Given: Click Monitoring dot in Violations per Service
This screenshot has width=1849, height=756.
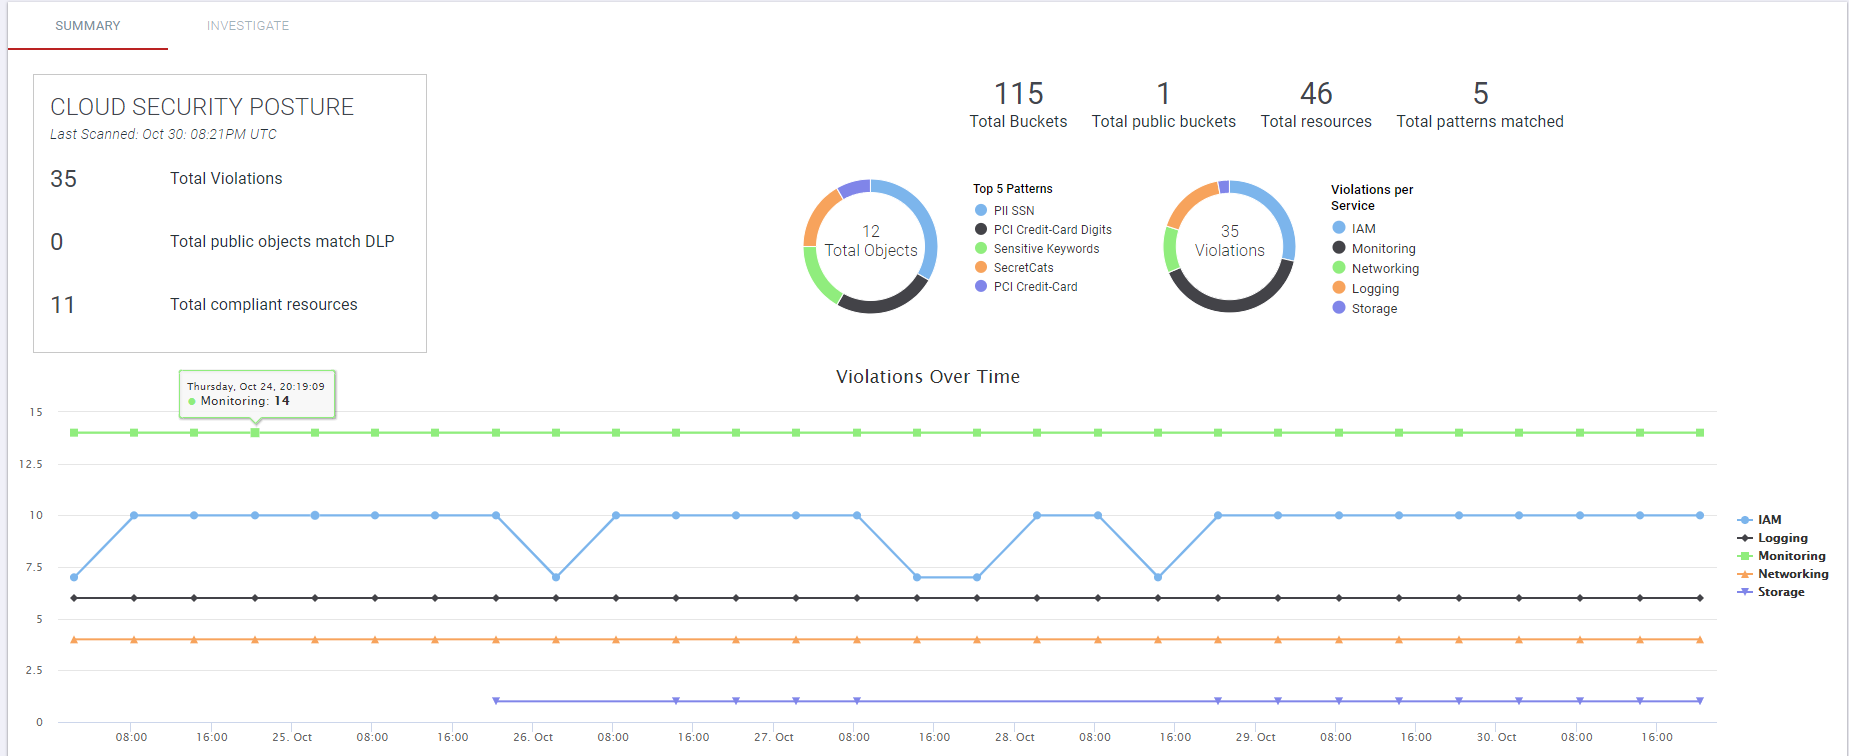Looking at the screenshot, I should coord(1339,248).
